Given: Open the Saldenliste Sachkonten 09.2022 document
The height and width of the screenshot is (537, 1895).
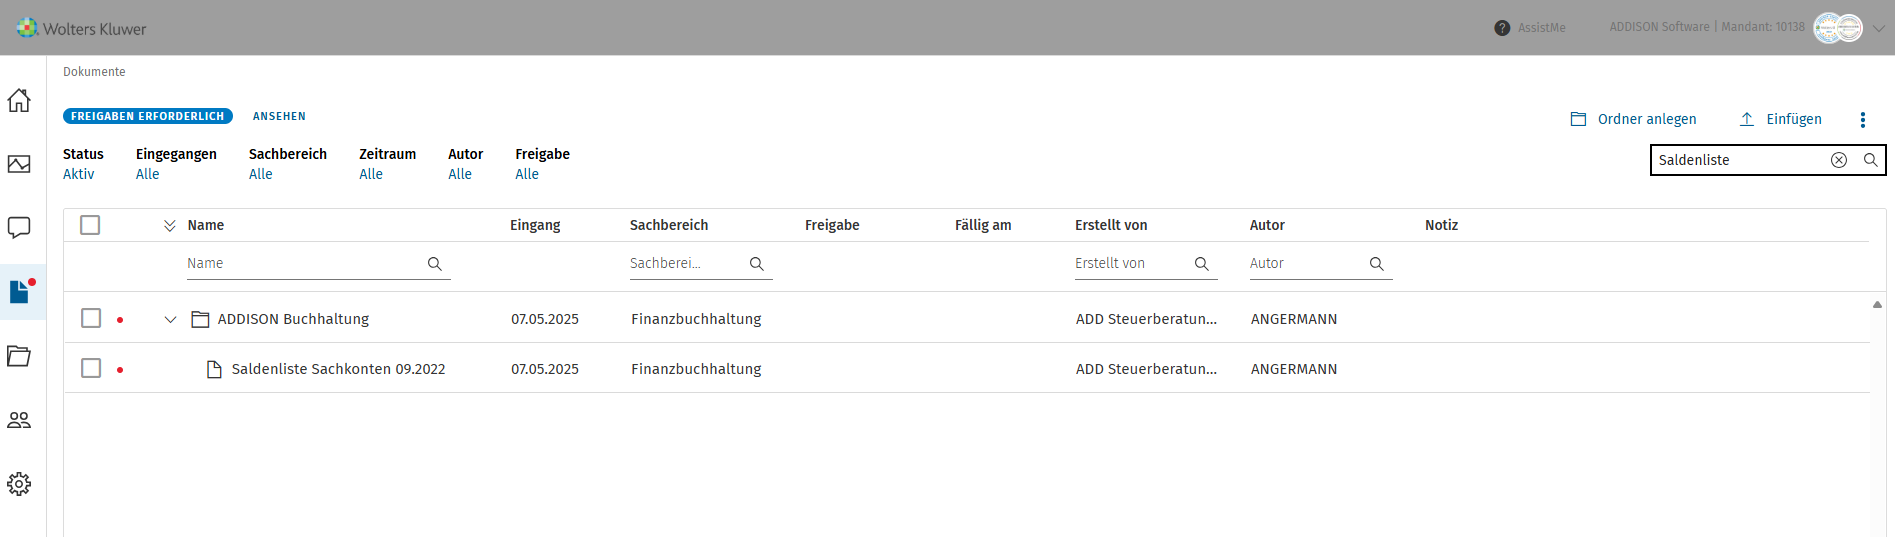Looking at the screenshot, I should 338,369.
